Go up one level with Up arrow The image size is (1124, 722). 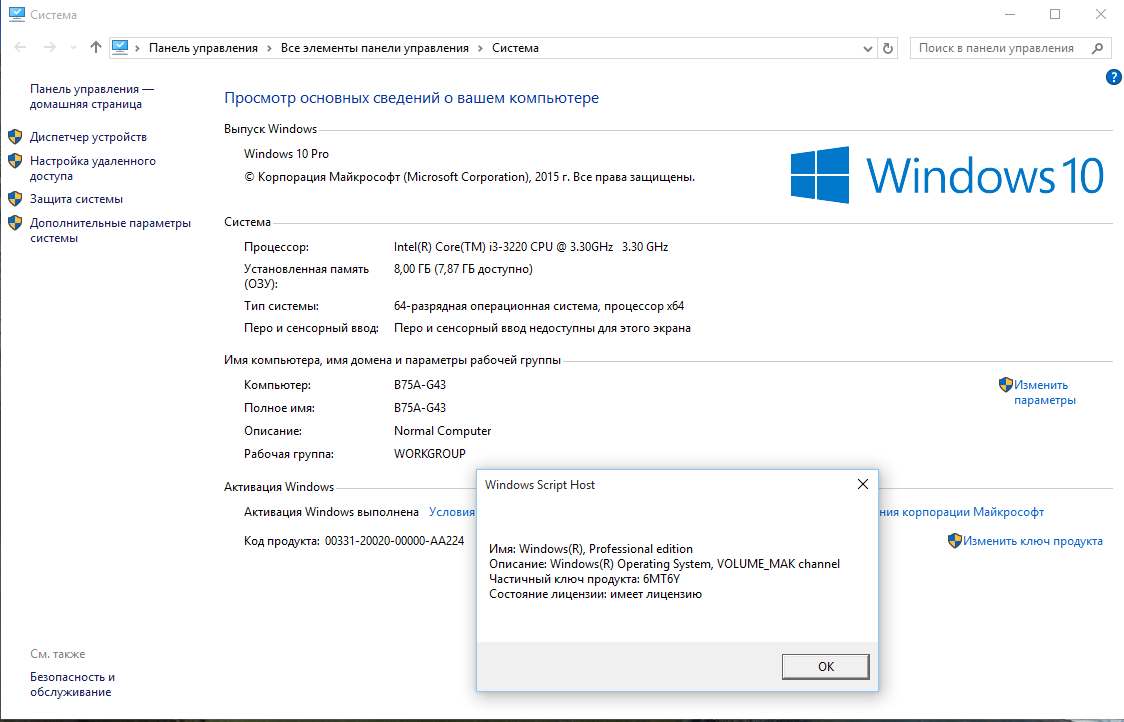coord(95,47)
